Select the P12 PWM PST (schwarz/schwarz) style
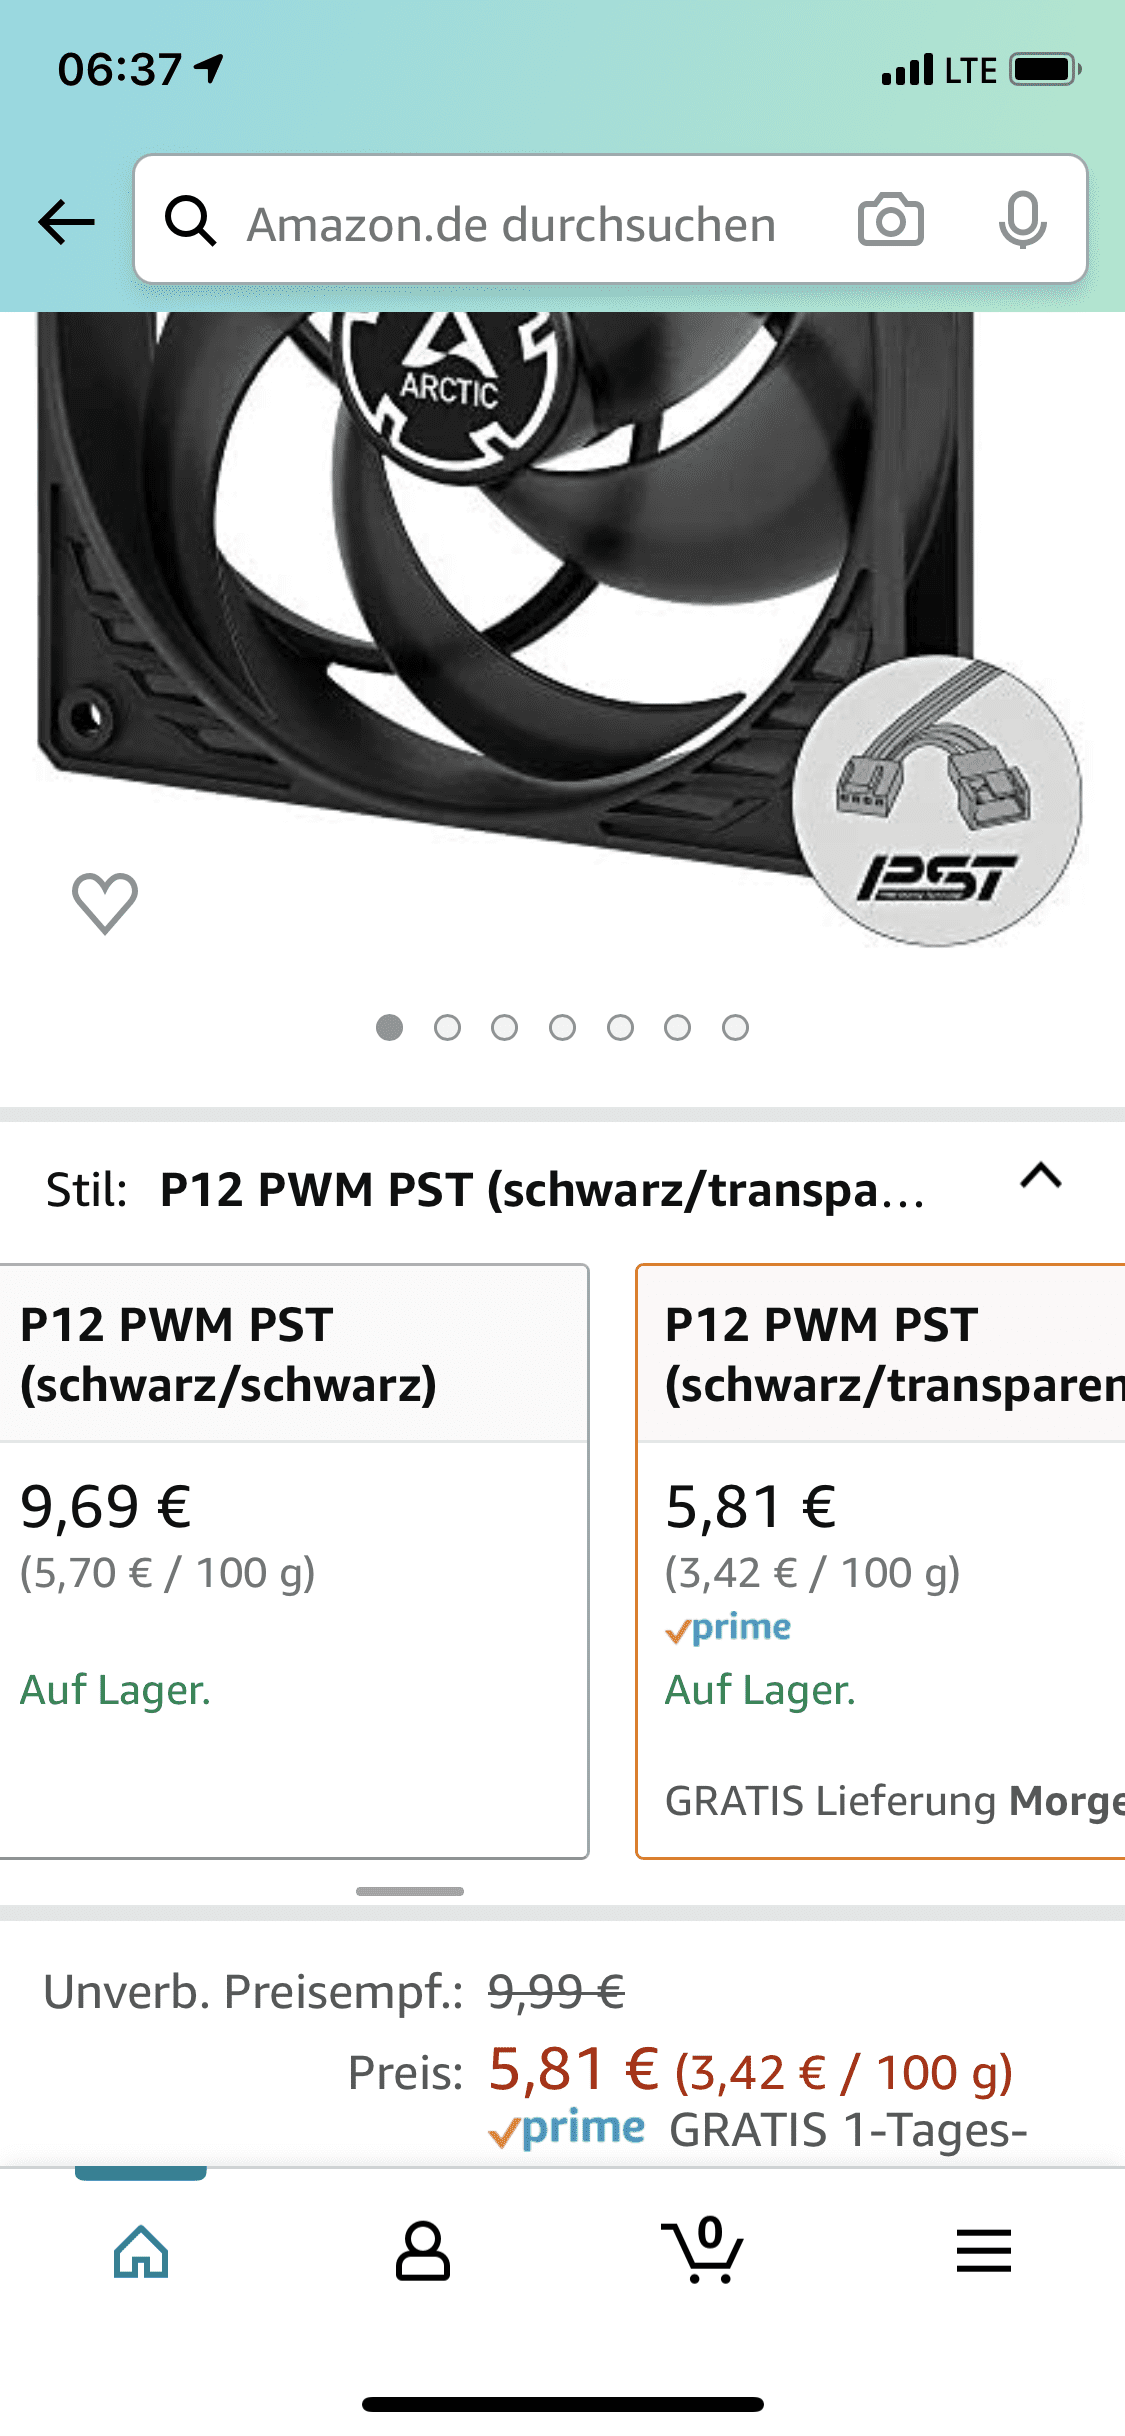 (x=294, y=1561)
